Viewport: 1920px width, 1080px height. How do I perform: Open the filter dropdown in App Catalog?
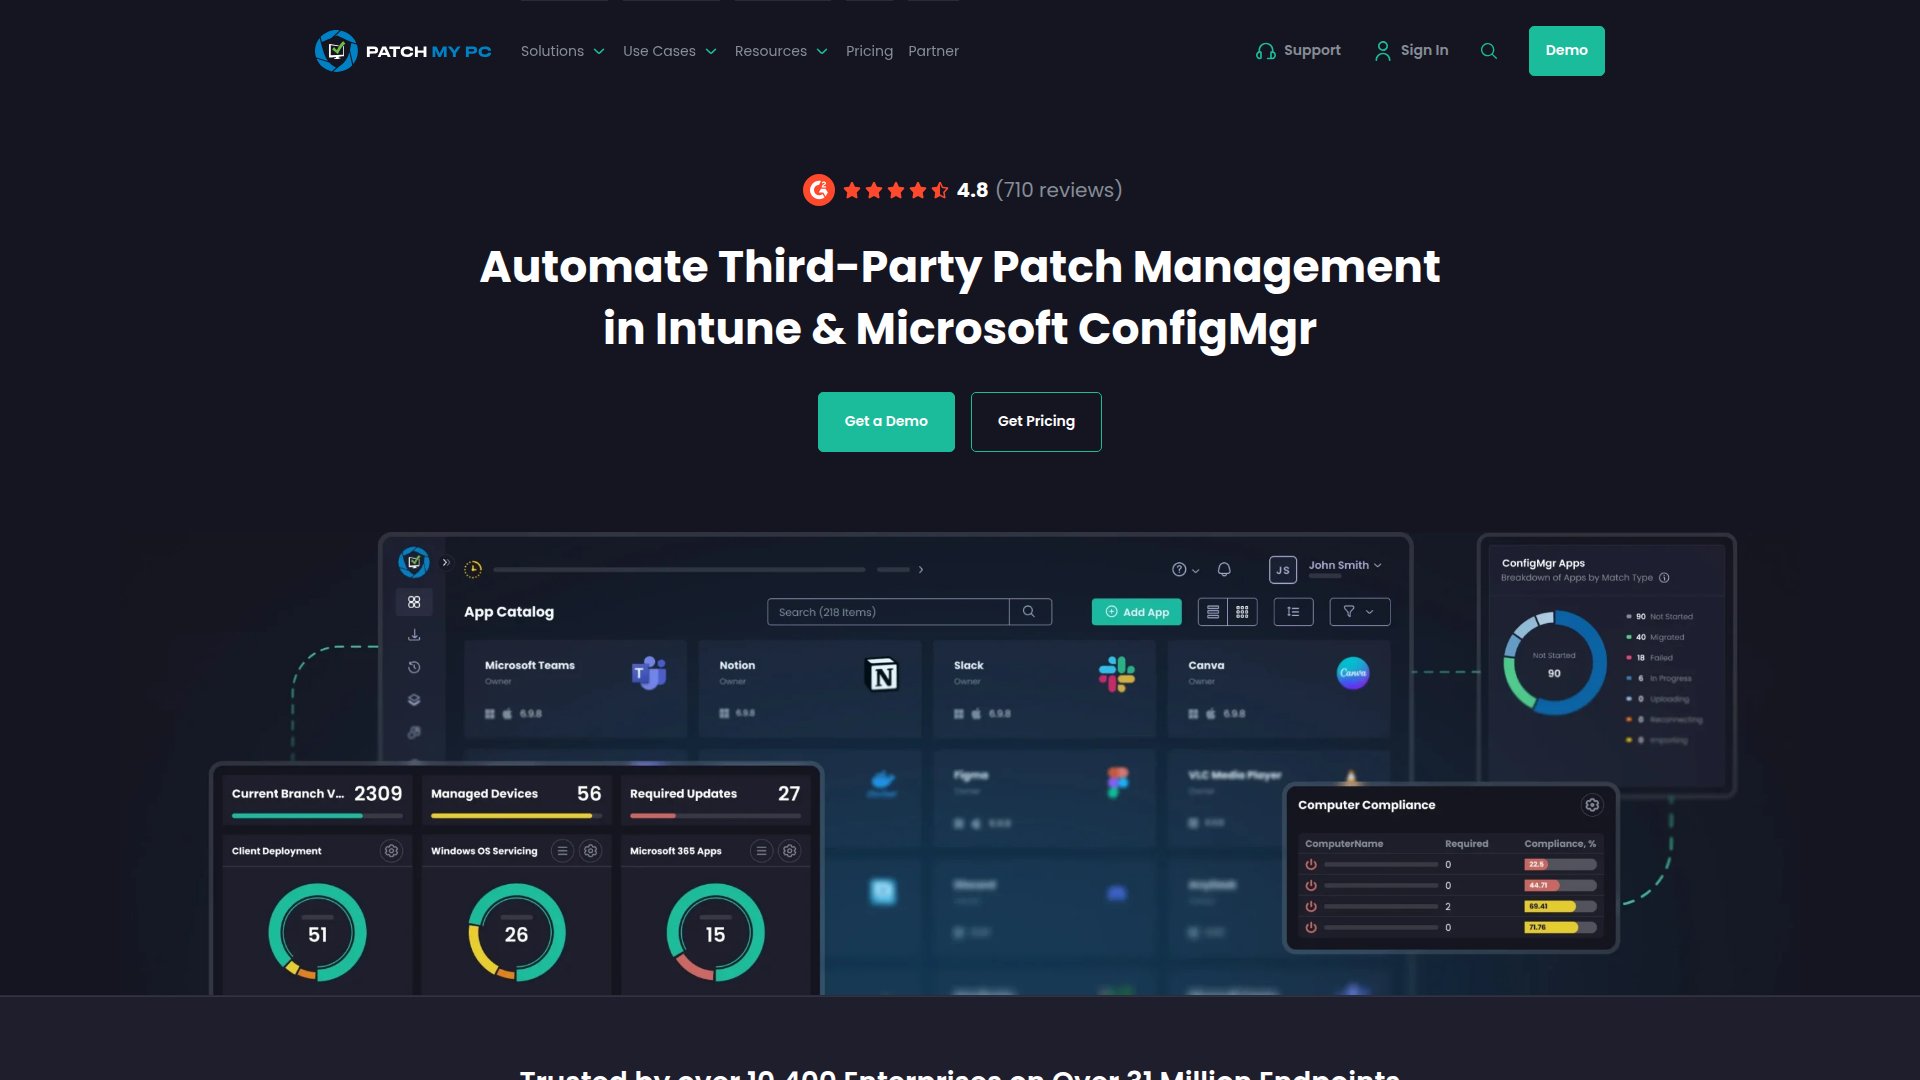[1359, 612]
